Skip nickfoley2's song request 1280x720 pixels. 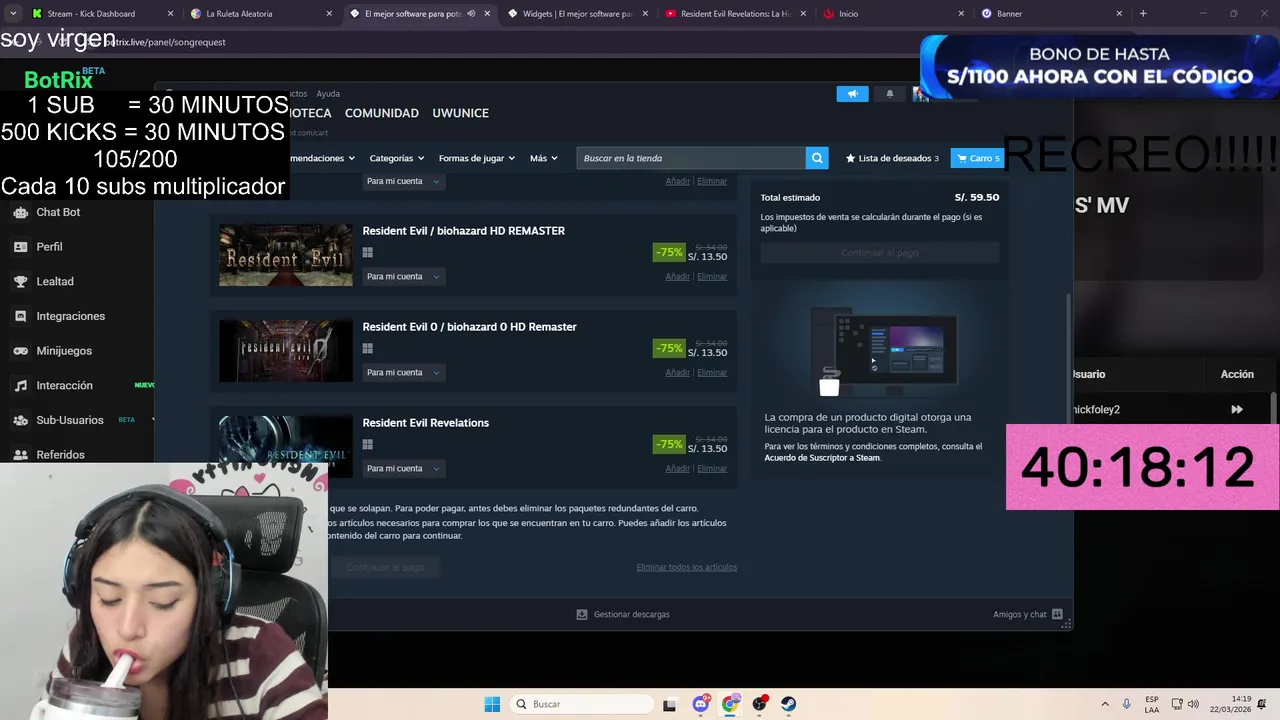coord(1237,409)
